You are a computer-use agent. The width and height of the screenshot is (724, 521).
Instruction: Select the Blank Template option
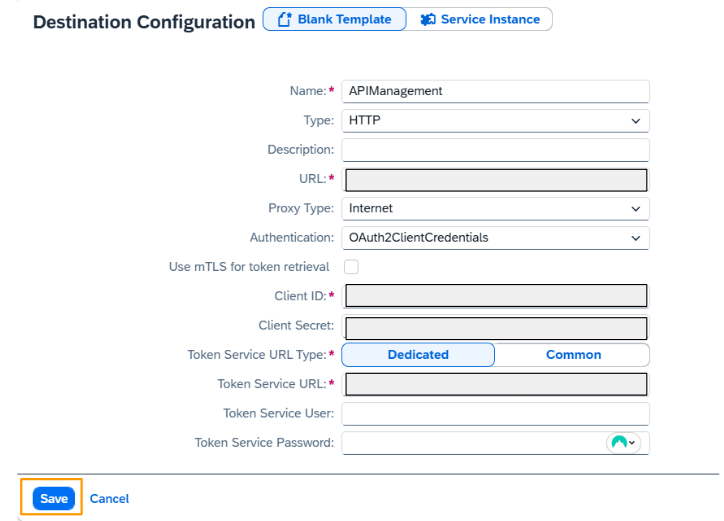pos(334,19)
